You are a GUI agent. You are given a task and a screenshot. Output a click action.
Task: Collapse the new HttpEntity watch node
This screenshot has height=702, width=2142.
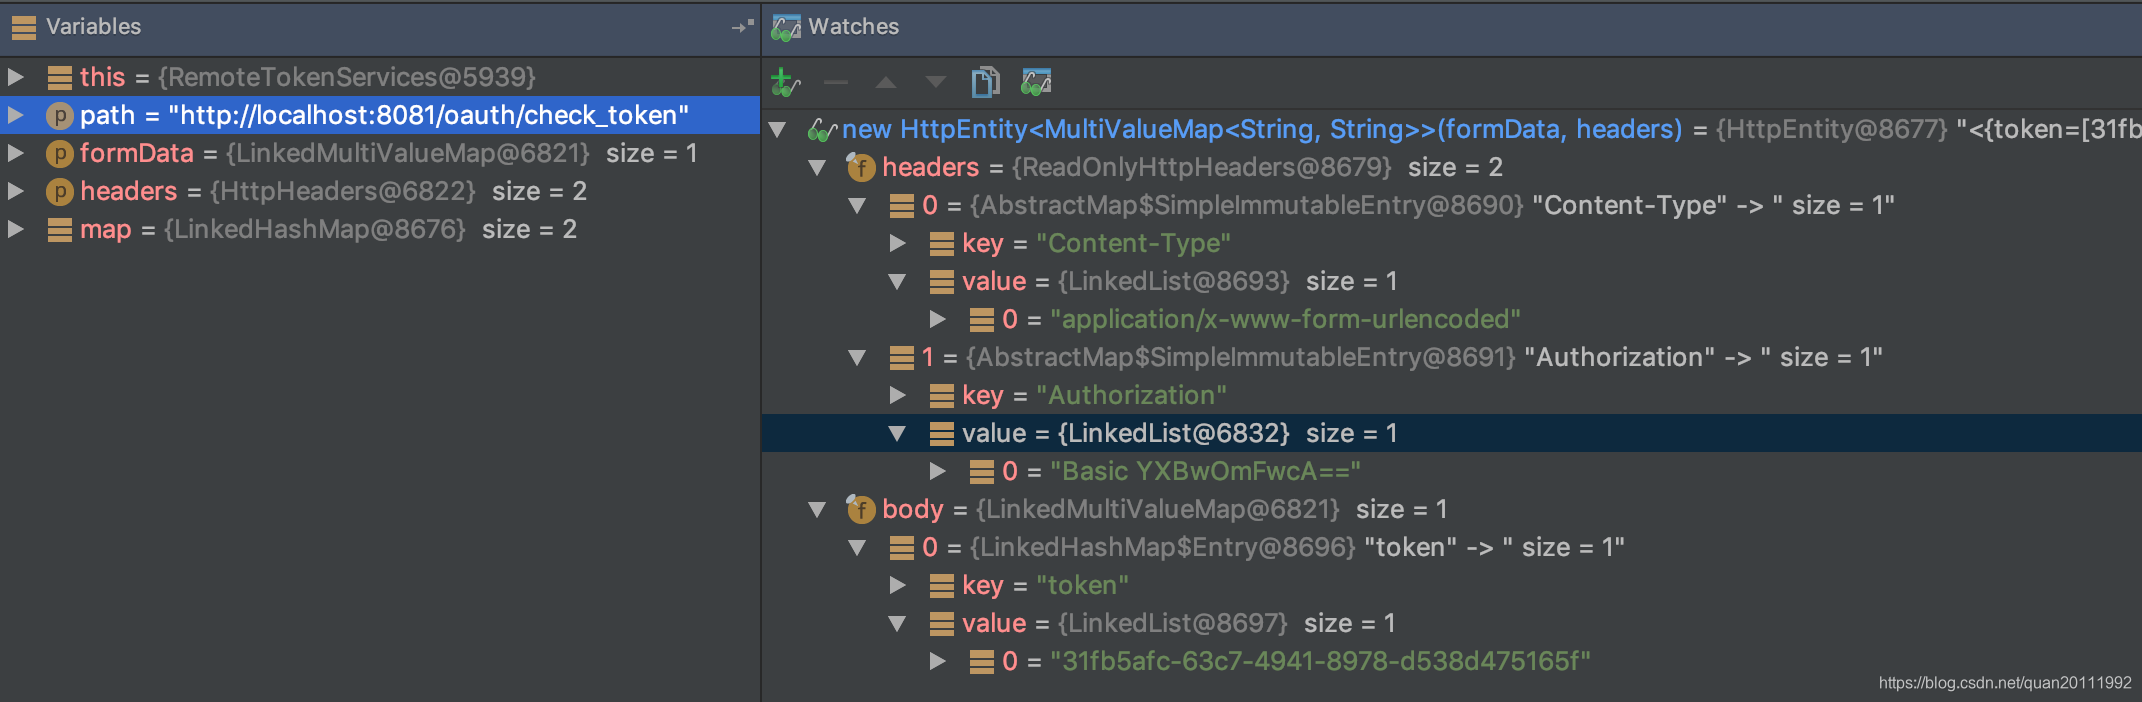777,130
